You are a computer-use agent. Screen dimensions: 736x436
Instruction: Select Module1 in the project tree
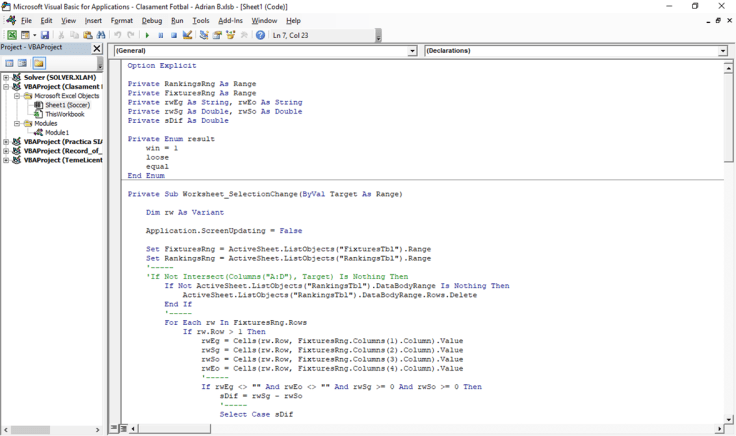click(56, 132)
